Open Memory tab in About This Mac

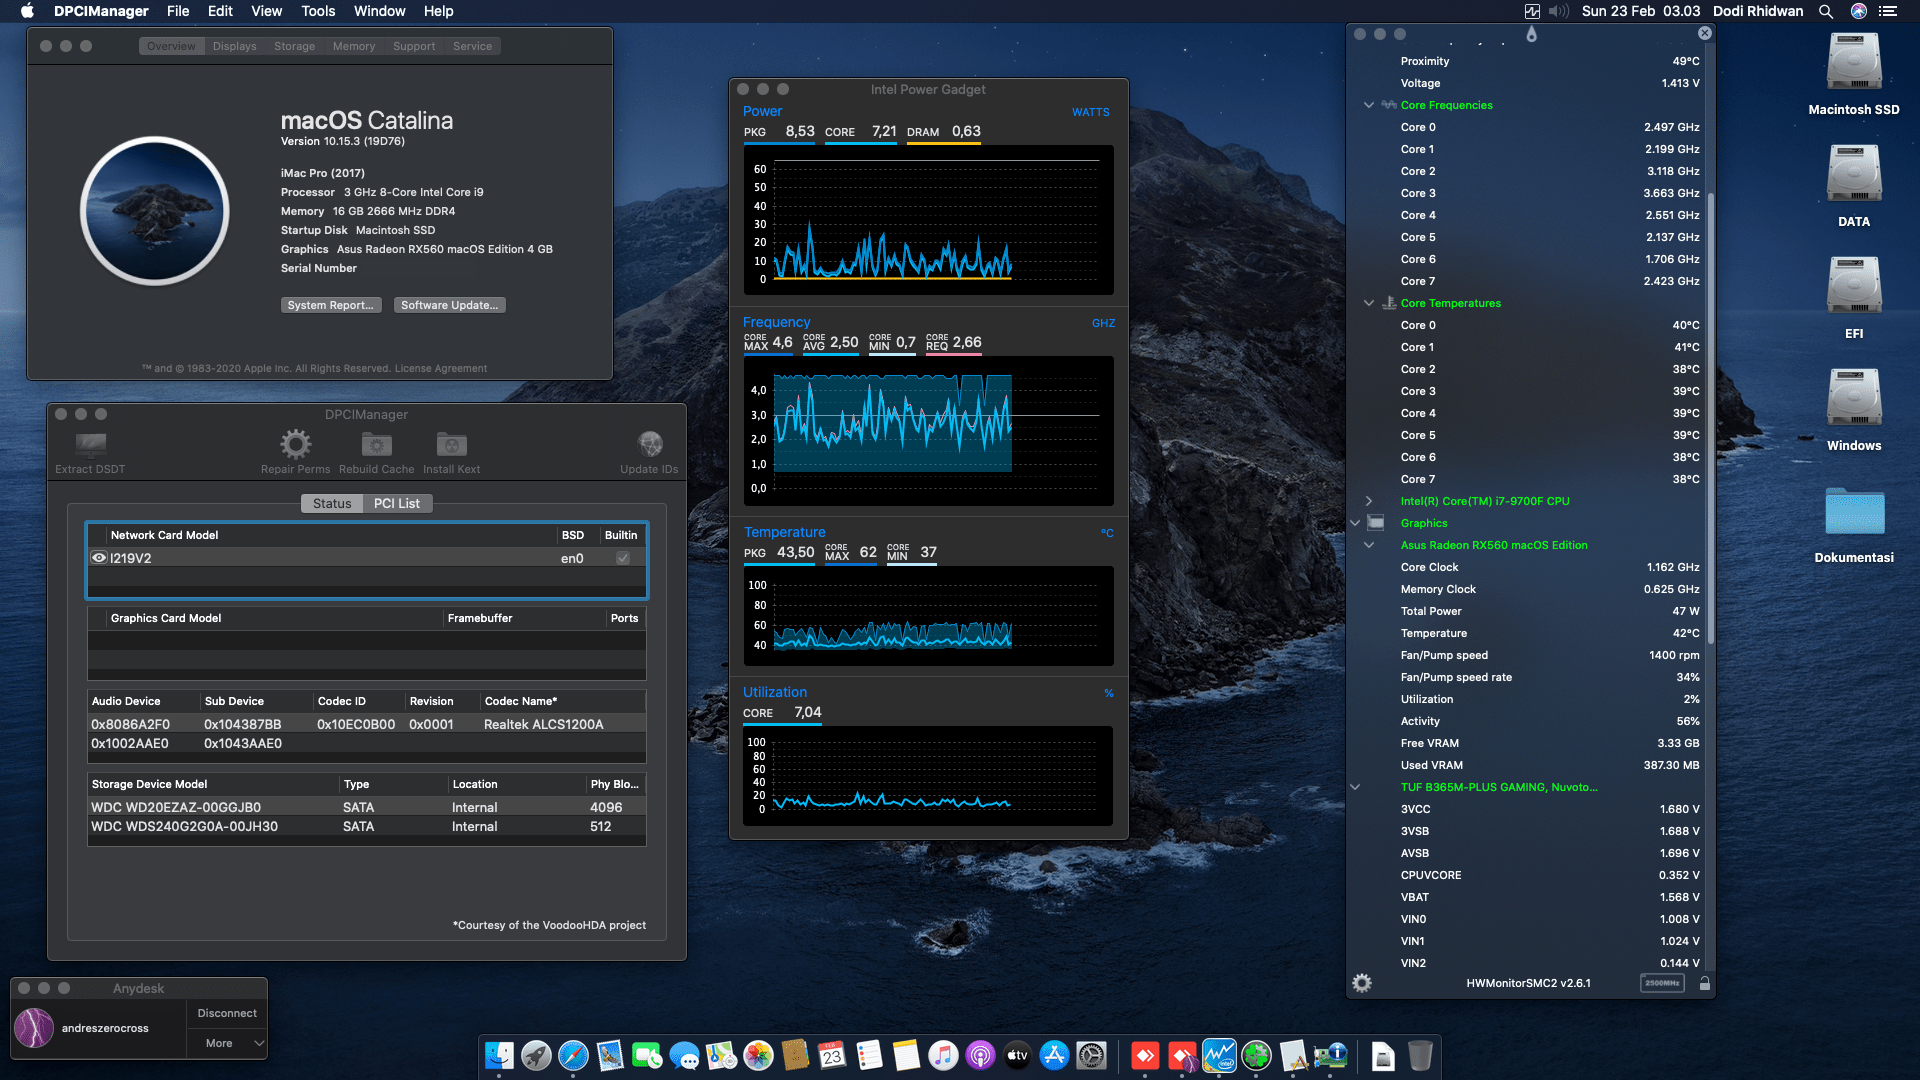(x=354, y=46)
